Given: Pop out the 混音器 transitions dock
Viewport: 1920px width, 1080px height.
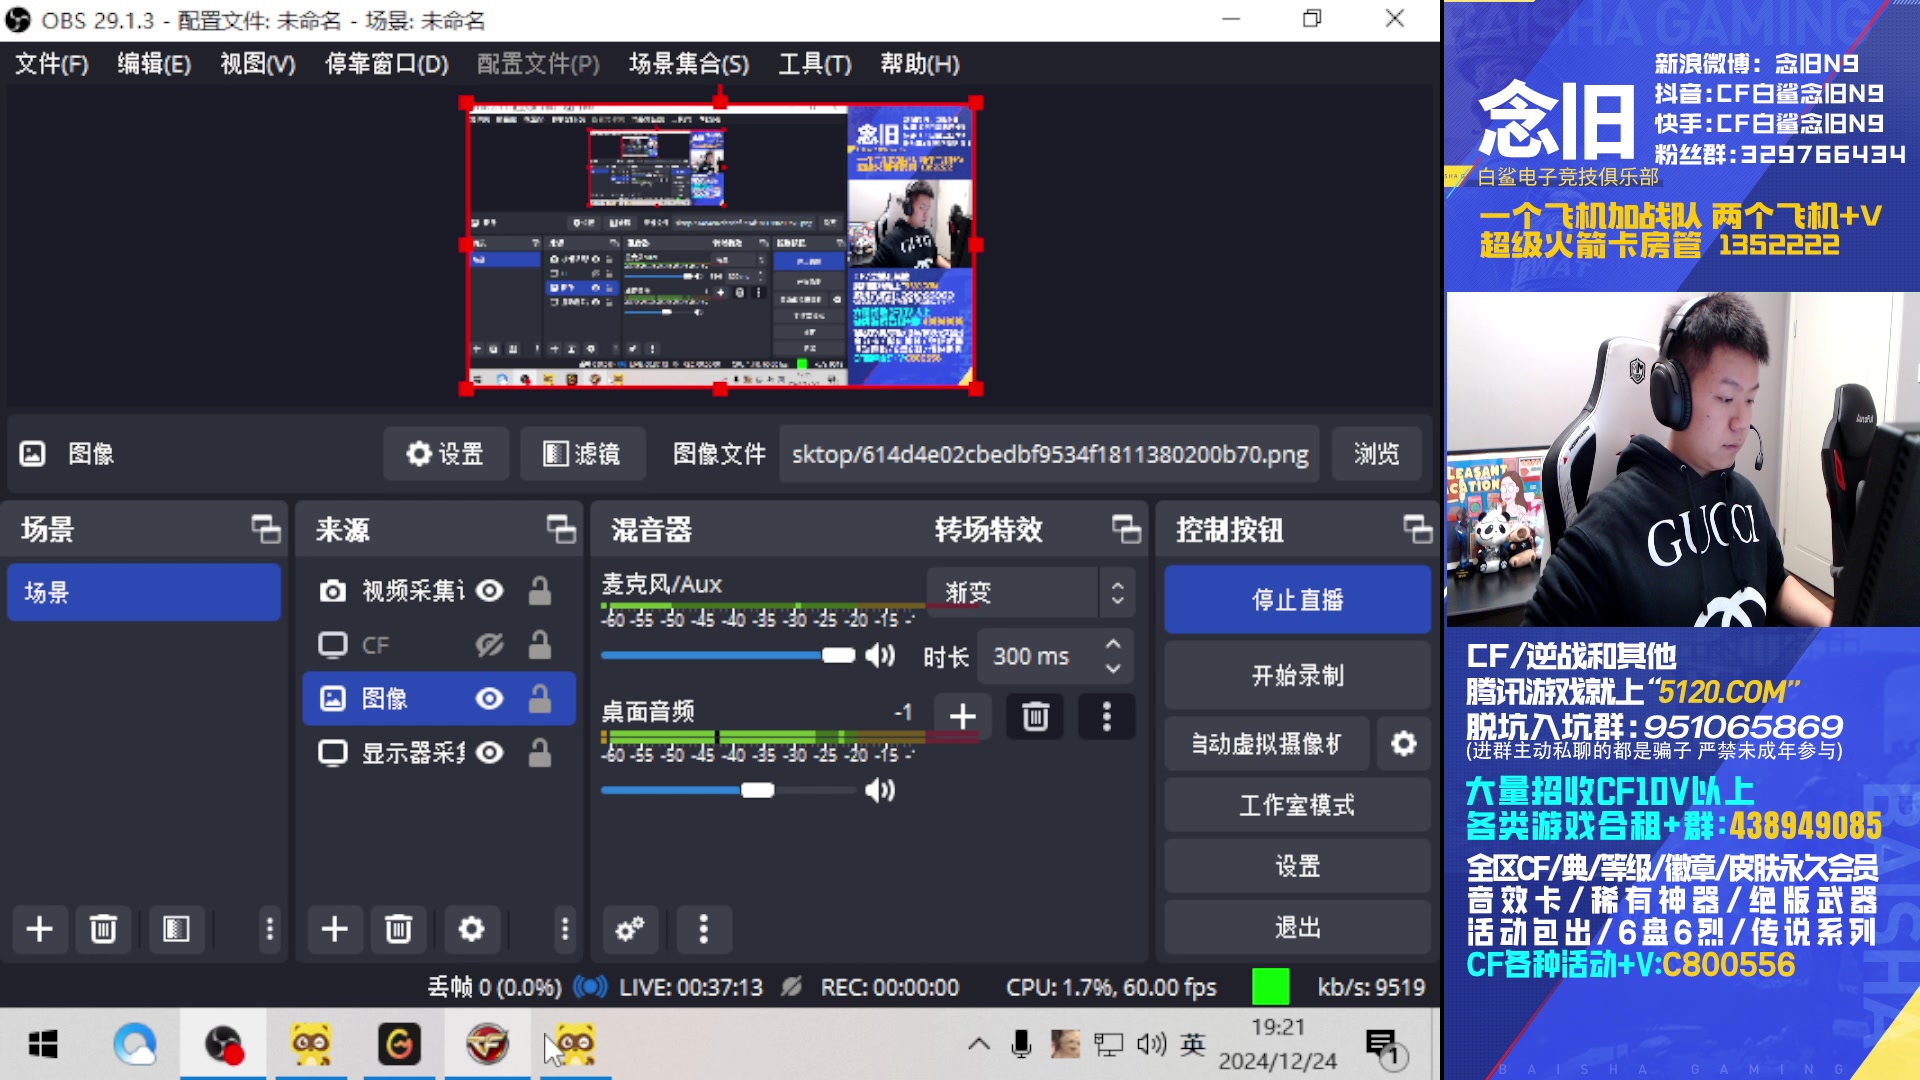Looking at the screenshot, I should tap(1126, 529).
